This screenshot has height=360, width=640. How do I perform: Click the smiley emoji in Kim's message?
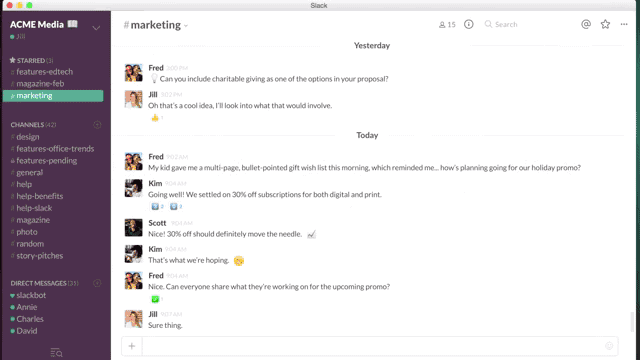click(x=239, y=260)
